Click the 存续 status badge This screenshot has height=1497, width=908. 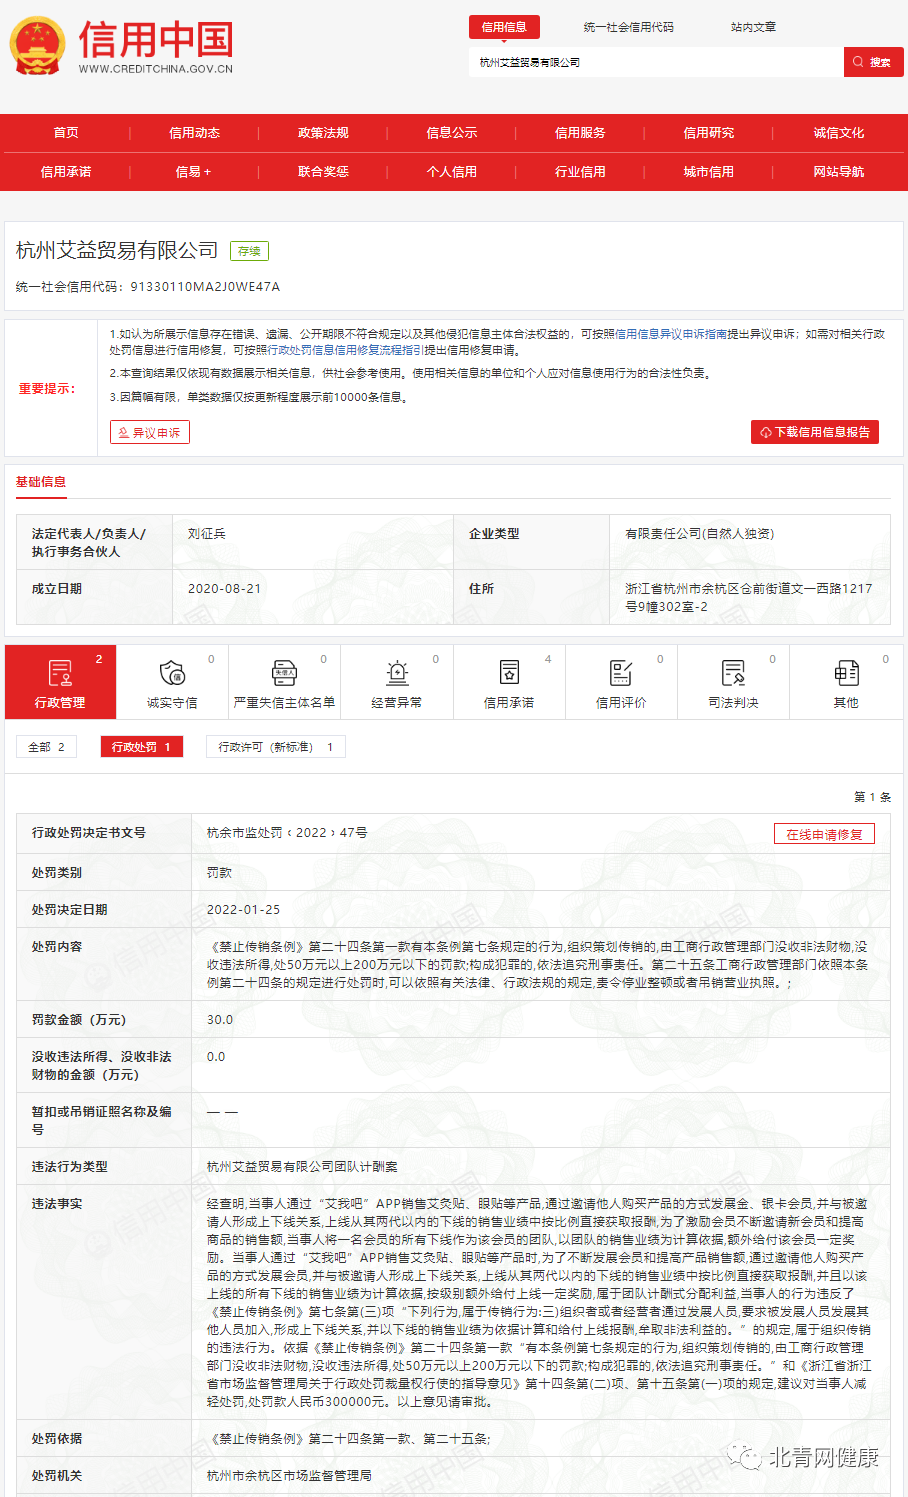[x=249, y=251]
